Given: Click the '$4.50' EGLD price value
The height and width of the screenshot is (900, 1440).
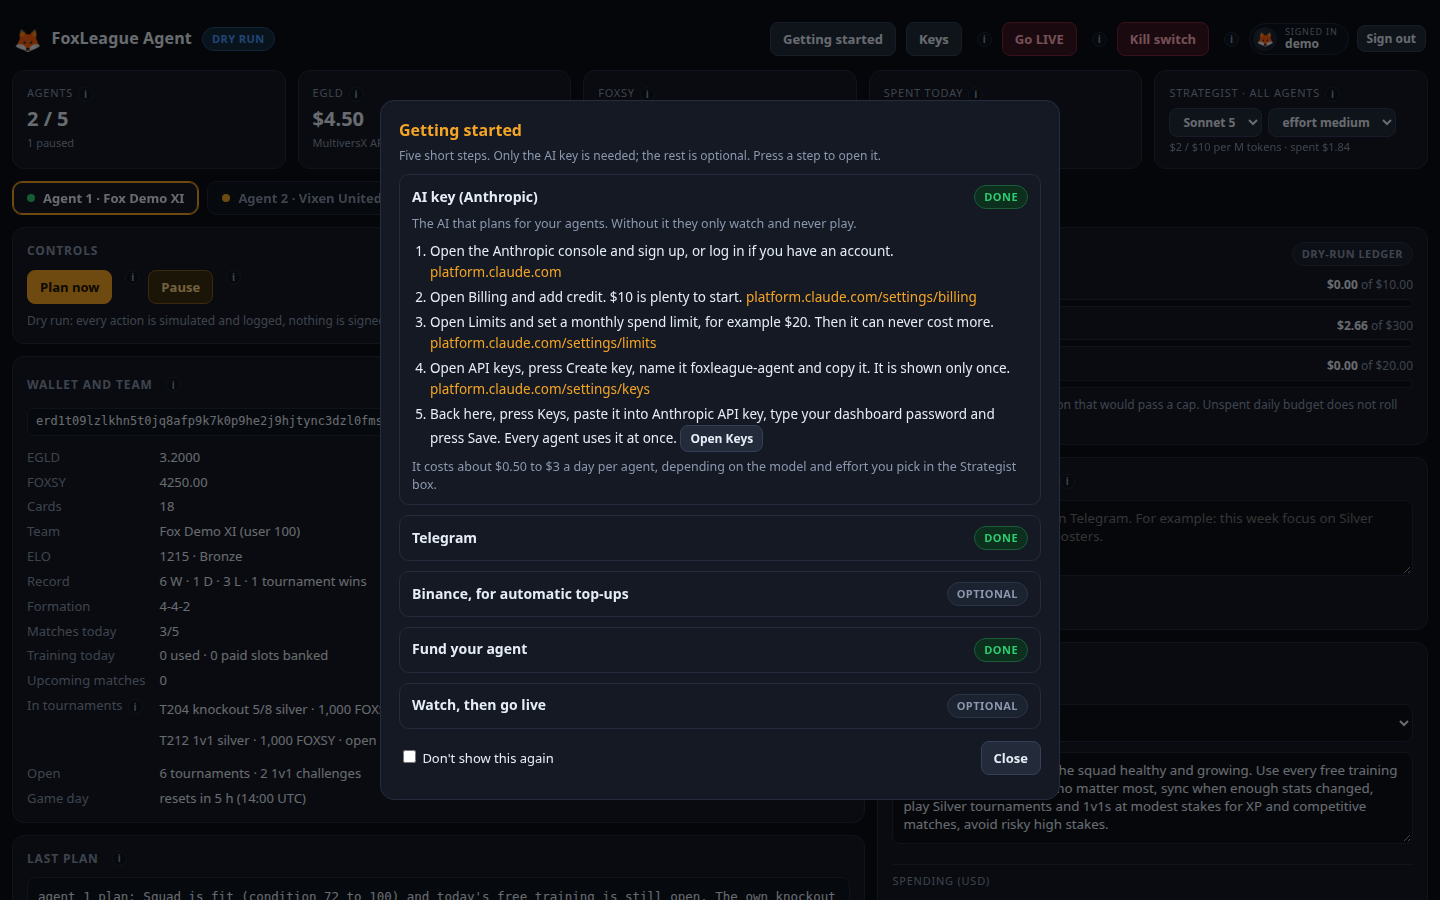Looking at the screenshot, I should coord(338,119).
